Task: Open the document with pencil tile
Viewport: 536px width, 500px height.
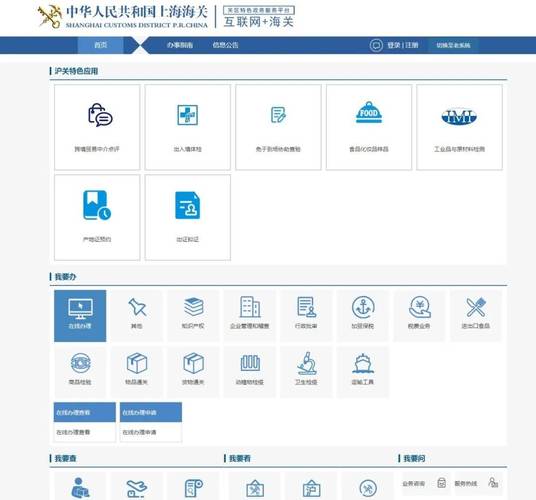Action: [278, 127]
